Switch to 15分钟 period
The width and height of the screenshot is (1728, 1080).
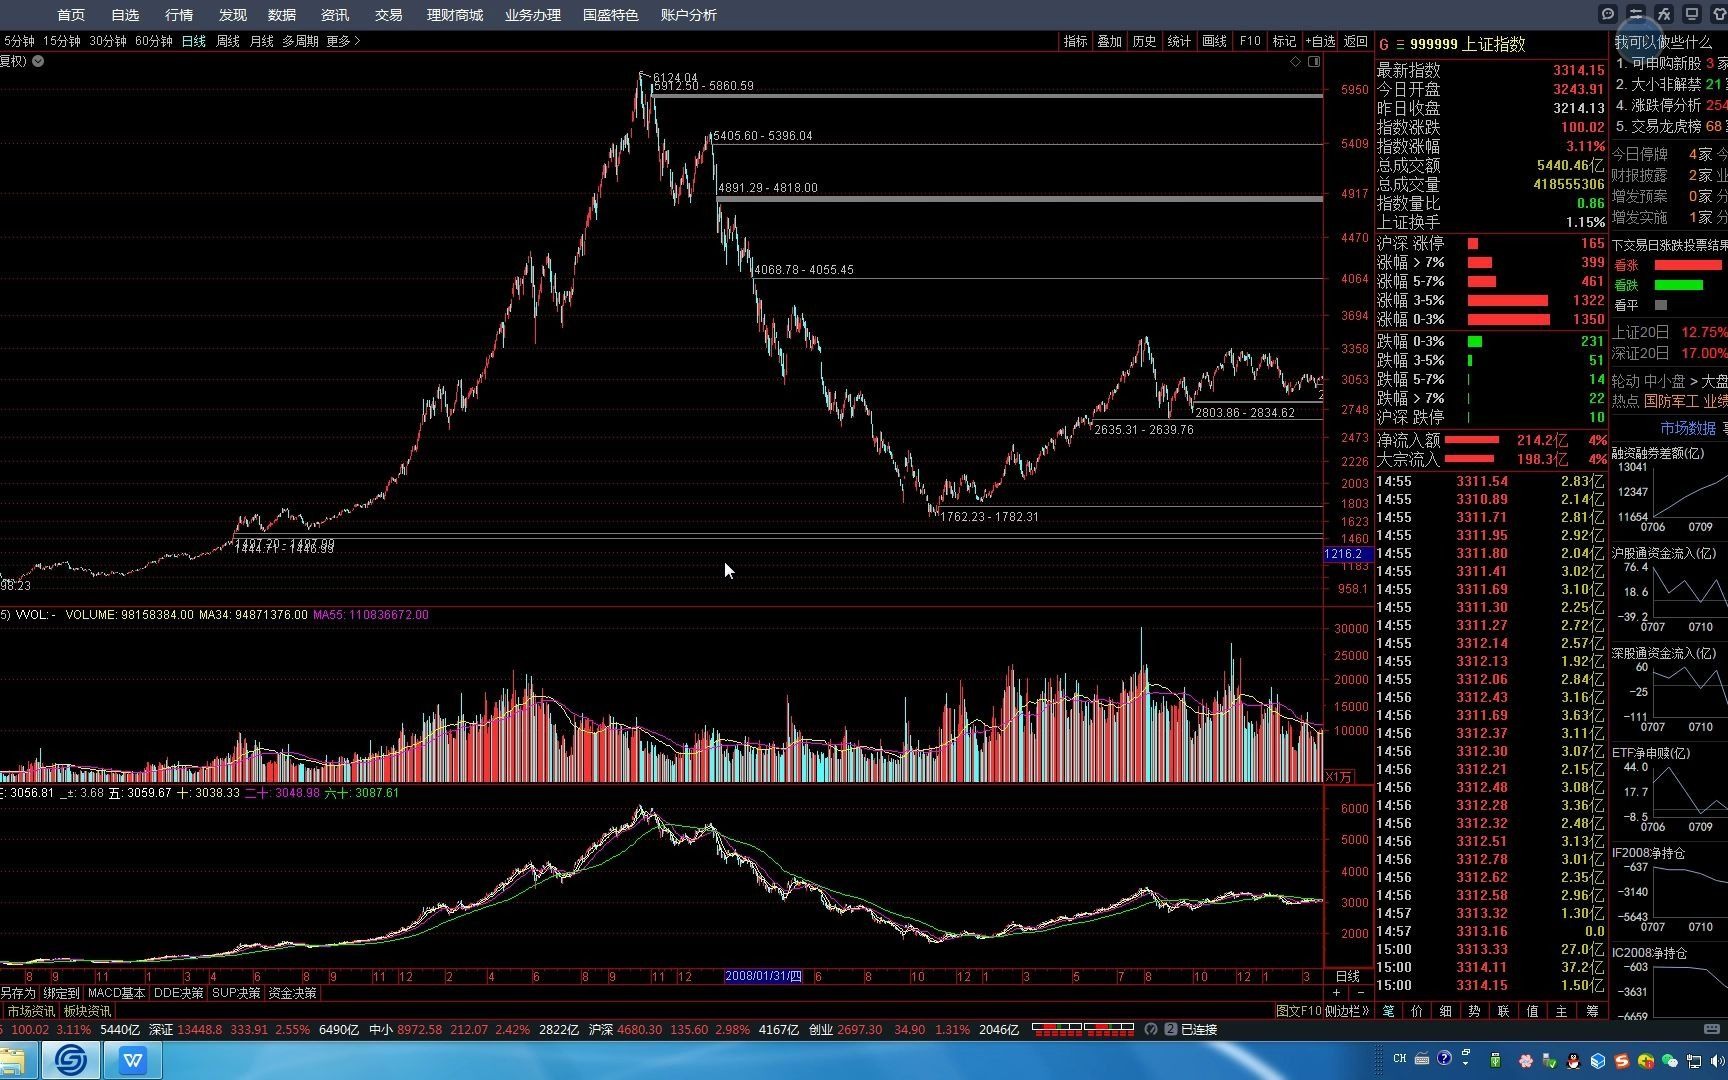(x=61, y=41)
